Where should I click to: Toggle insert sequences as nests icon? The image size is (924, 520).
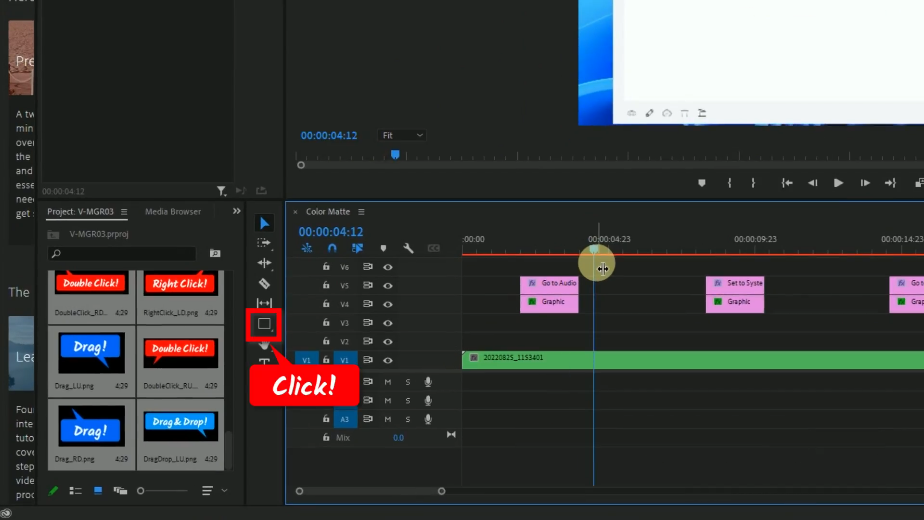(307, 248)
